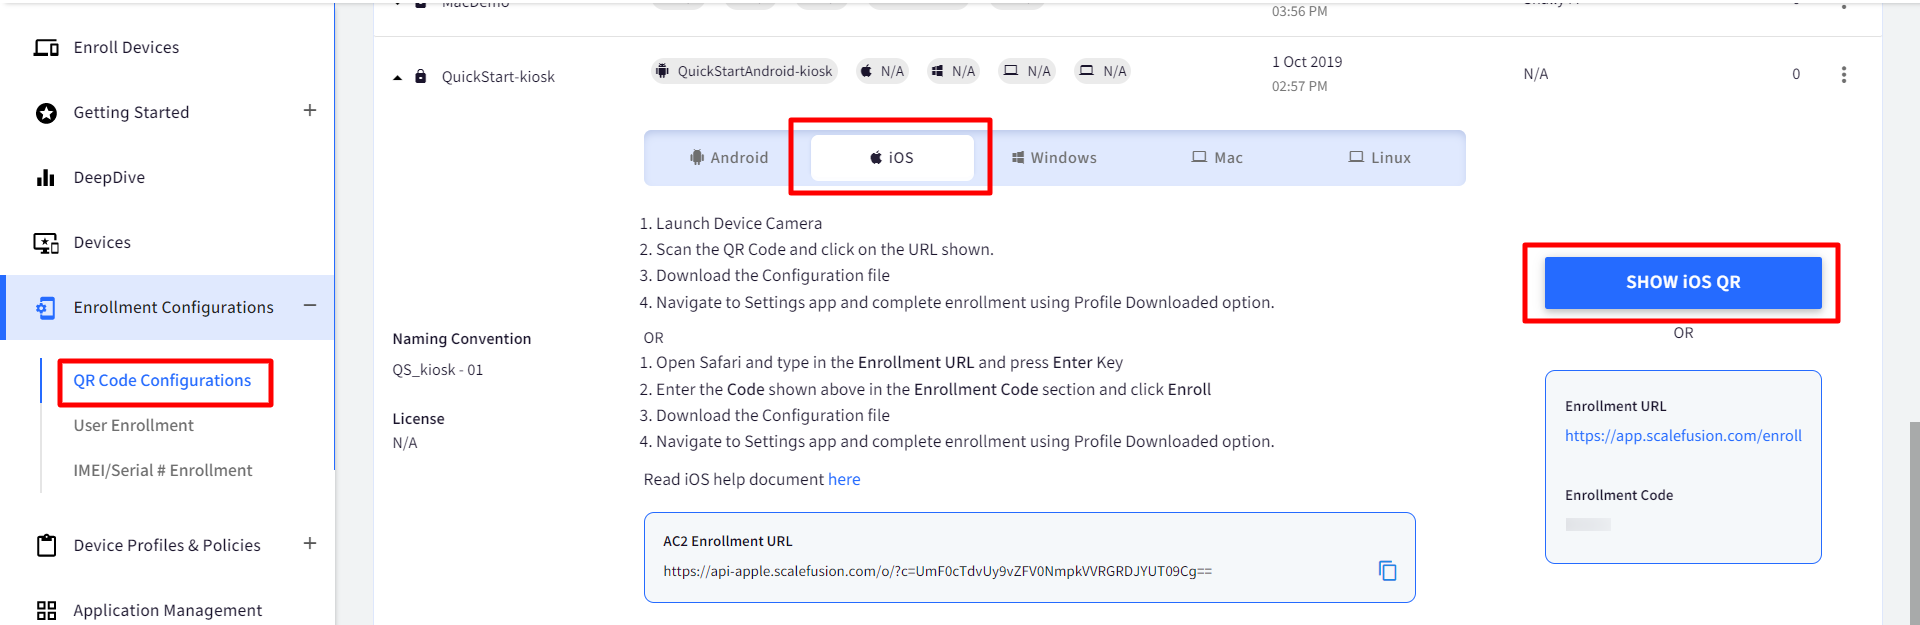1920x625 pixels.
Task: Click the QS_kiosk - 01 naming convention
Action: 438,370
